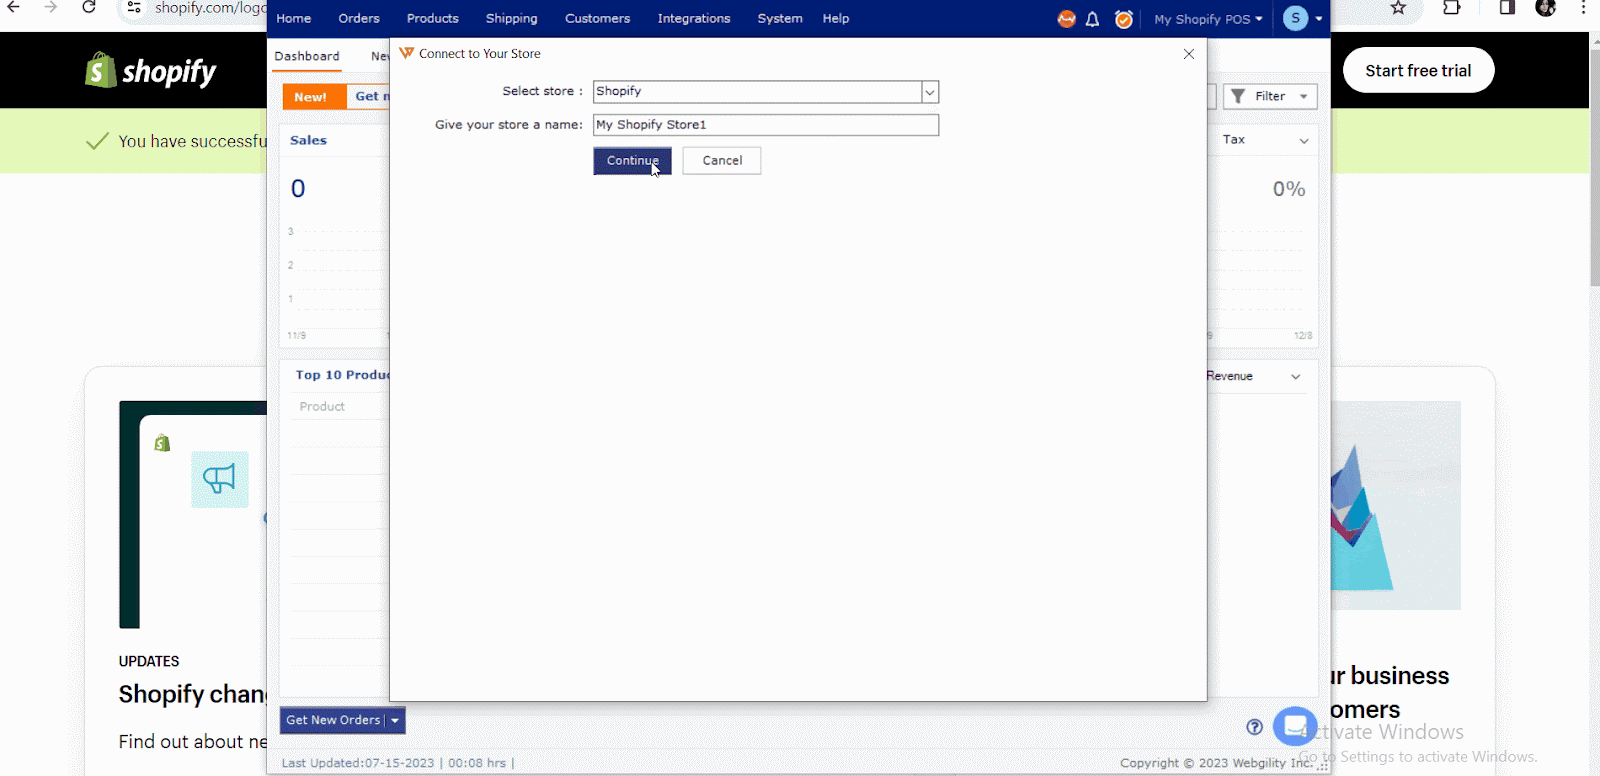The width and height of the screenshot is (1600, 776).
Task: Open the My Shopify POS dropdown
Action: pyautogui.click(x=1208, y=19)
